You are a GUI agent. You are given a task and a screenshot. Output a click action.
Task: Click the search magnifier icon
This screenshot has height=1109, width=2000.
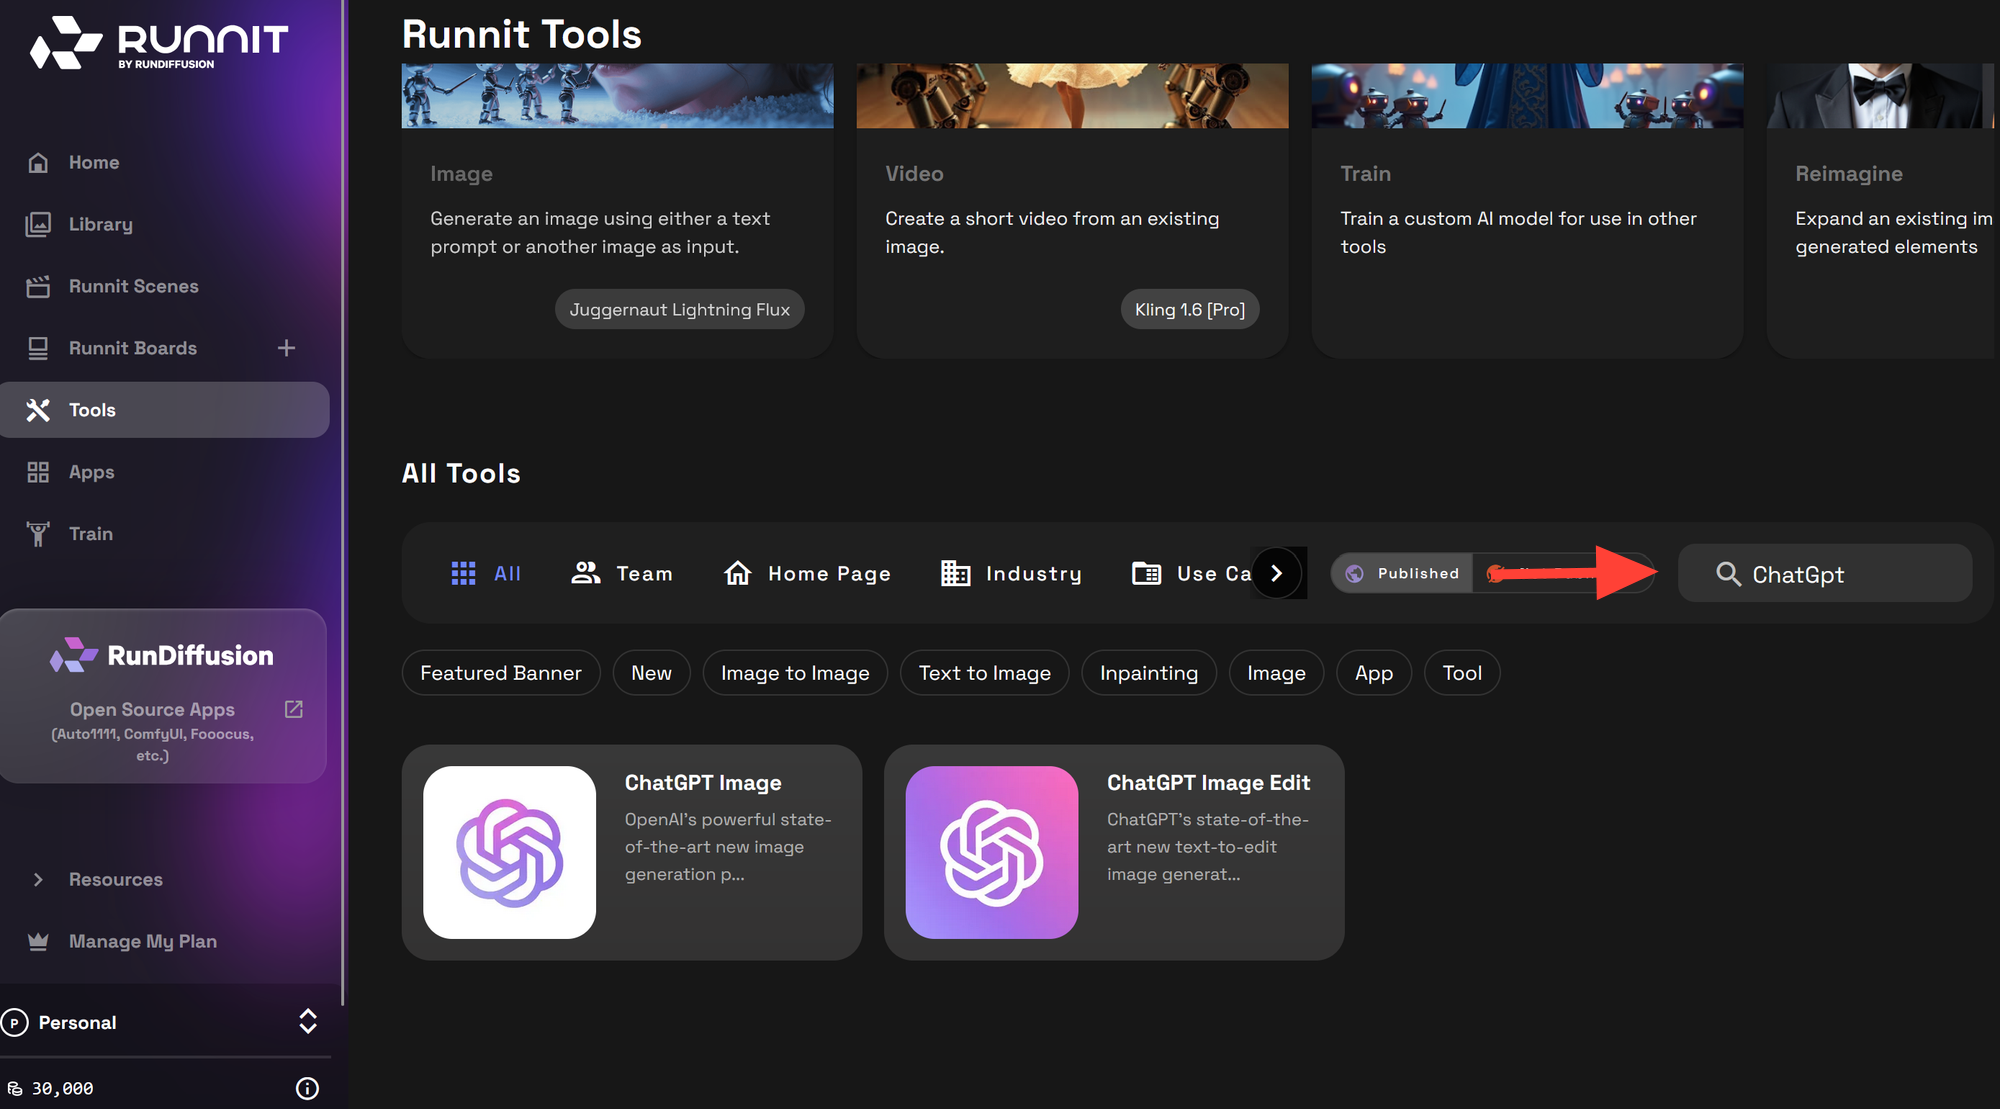point(1728,574)
